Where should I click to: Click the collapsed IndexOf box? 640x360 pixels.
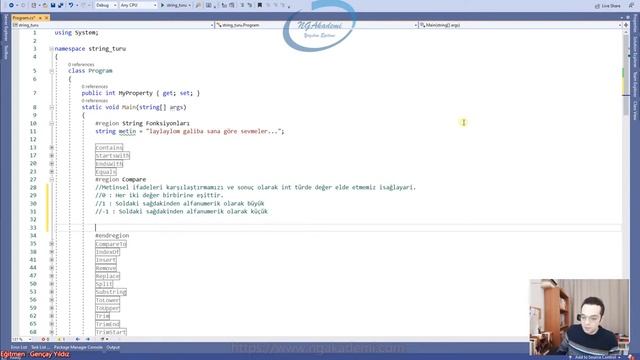[x=107, y=252]
